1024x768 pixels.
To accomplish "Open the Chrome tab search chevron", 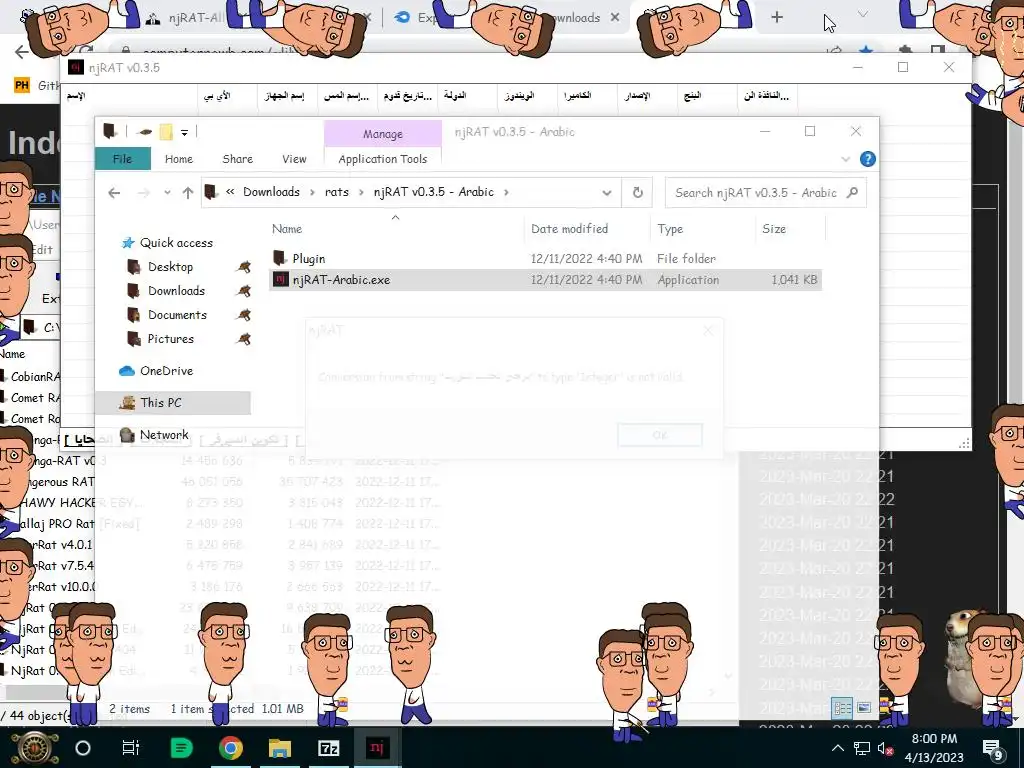I will 863,14.
